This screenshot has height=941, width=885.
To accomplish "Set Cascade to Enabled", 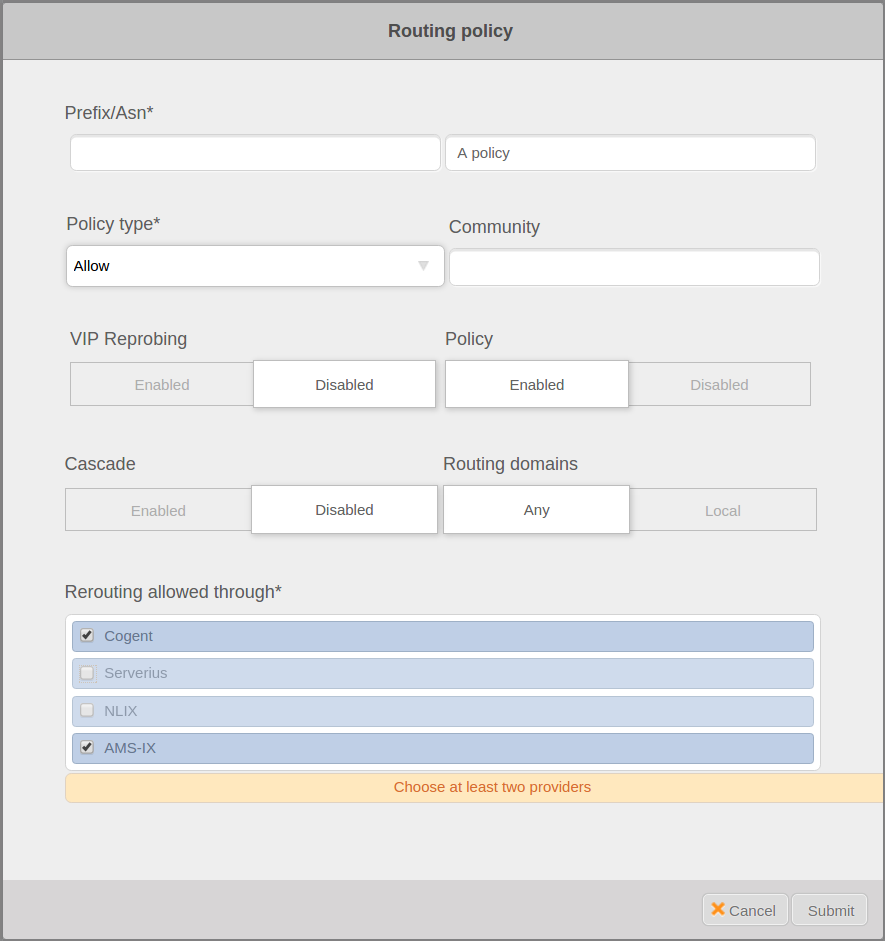I will pos(158,510).
